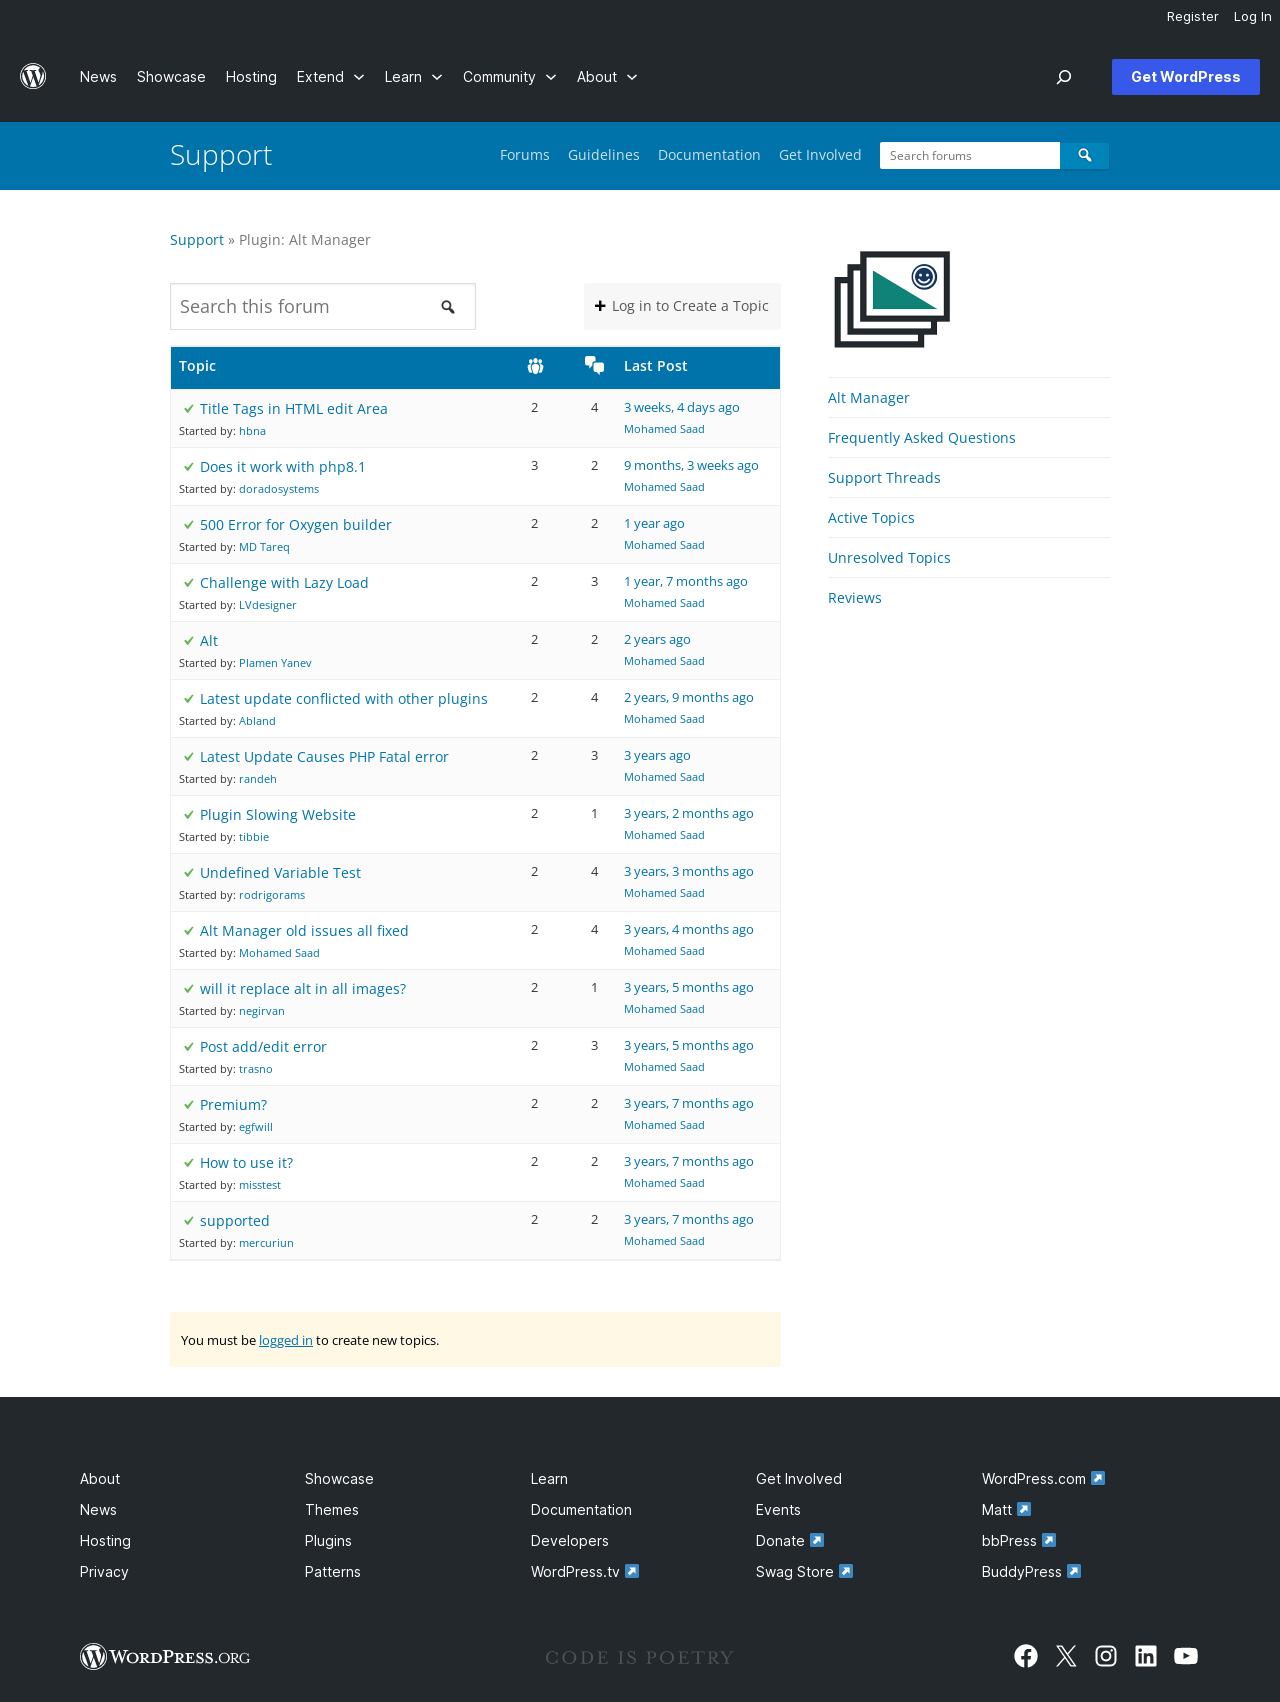The width and height of the screenshot is (1280, 1702).
Task: Expand the Community menu
Action: 509,77
